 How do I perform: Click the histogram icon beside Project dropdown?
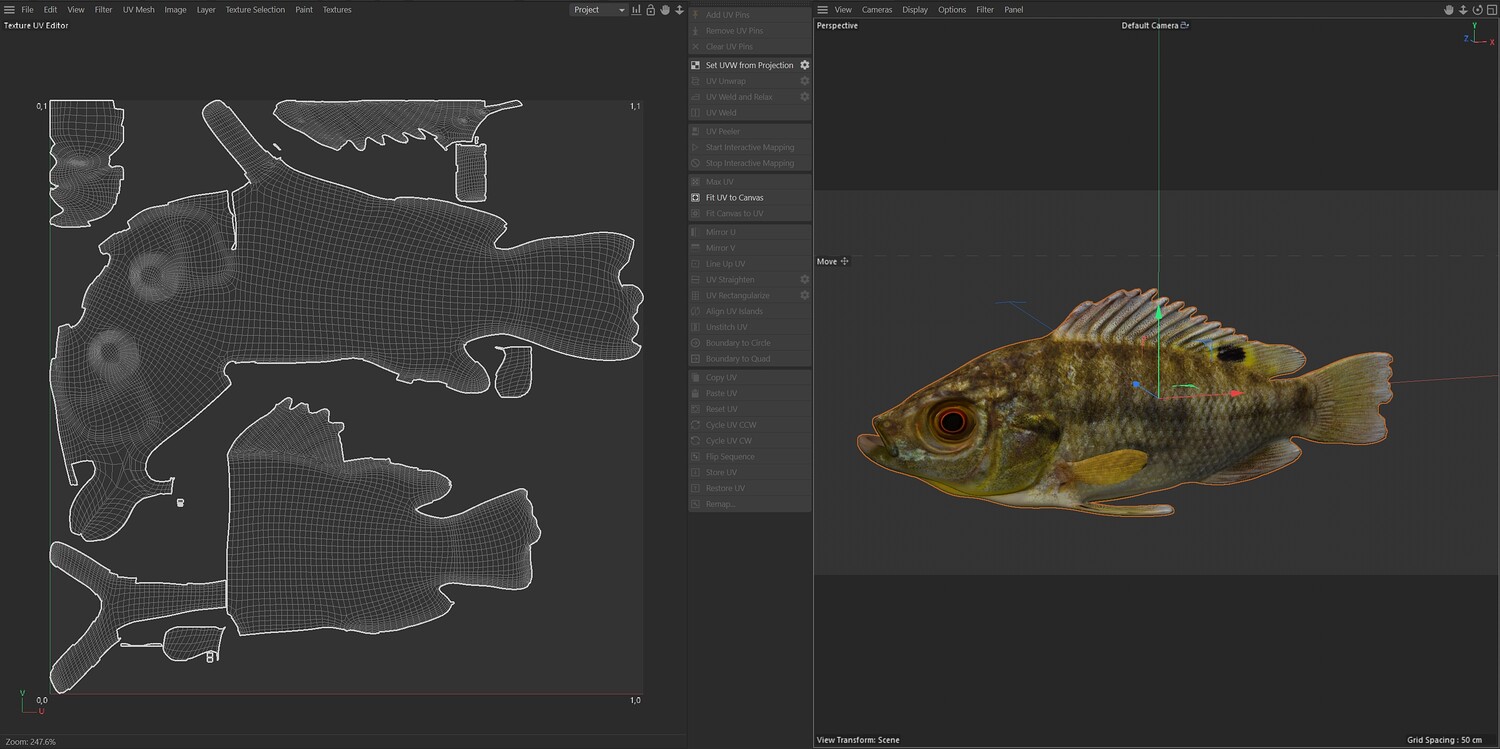tap(636, 10)
